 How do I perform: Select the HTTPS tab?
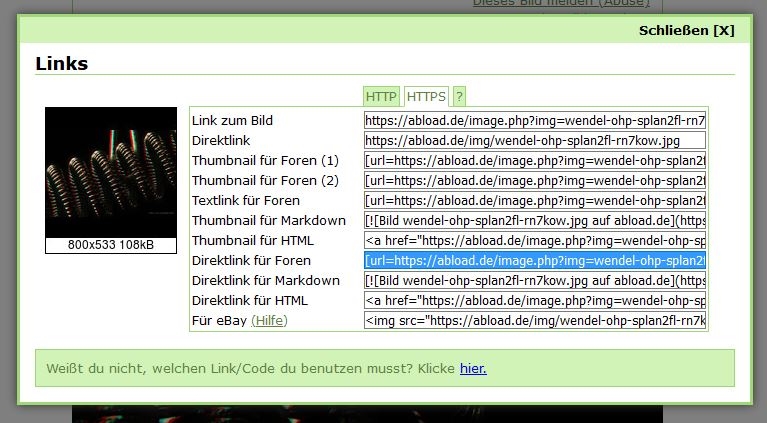coord(426,97)
